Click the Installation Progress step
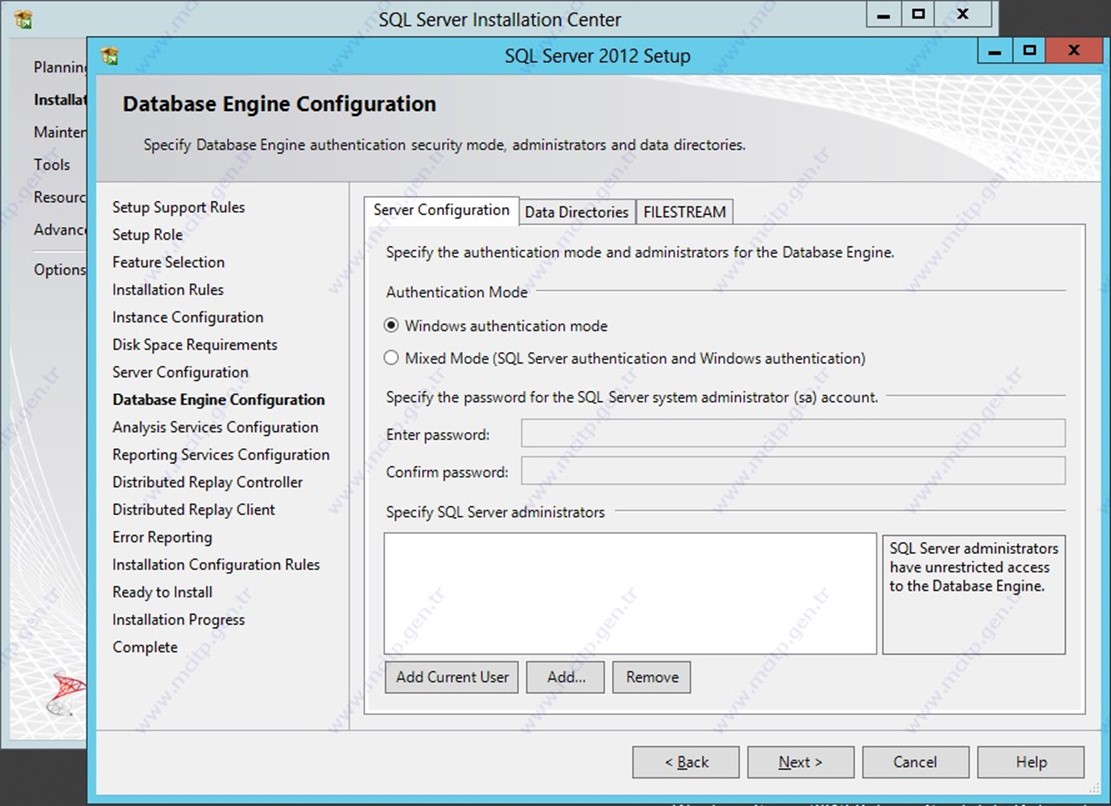Viewport: 1111px width, 806px height. 179,620
